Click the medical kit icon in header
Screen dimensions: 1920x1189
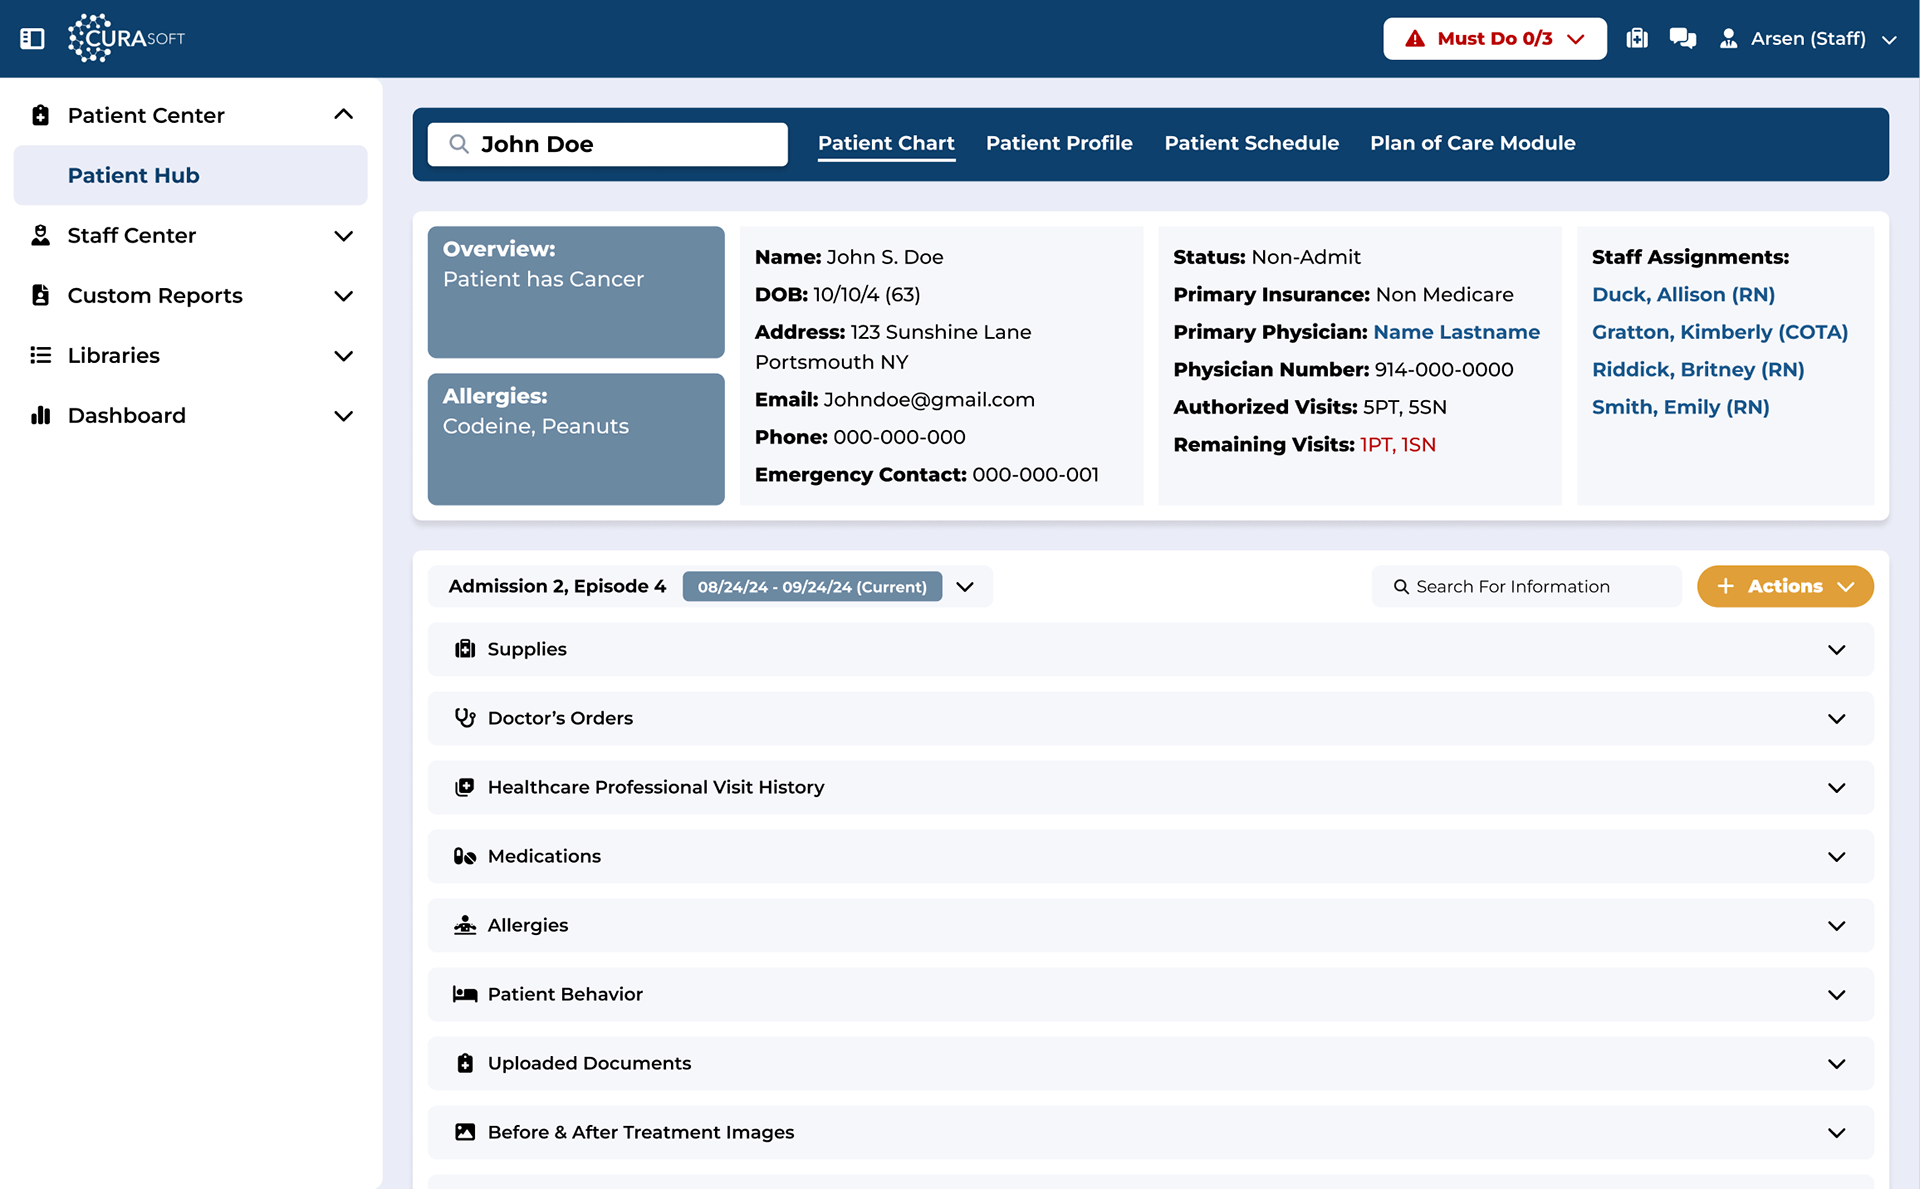pos(1636,38)
